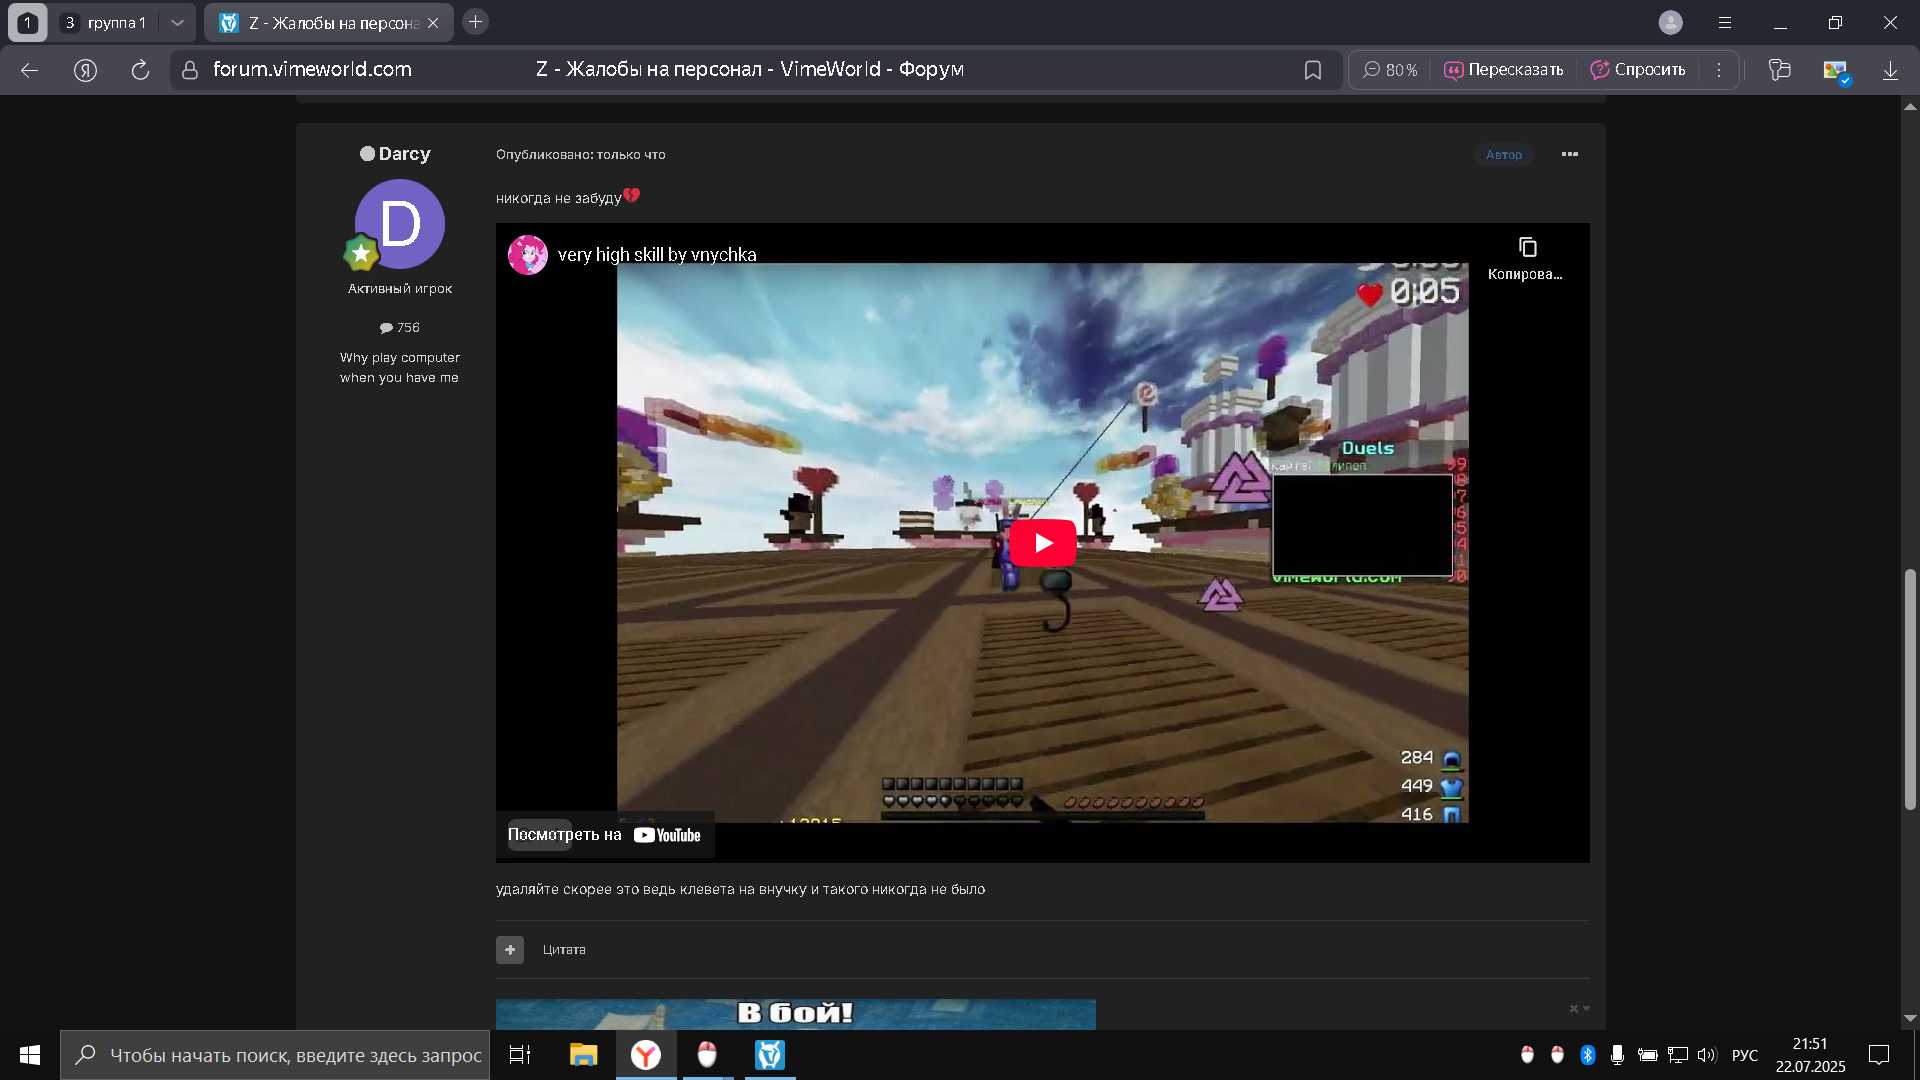The width and height of the screenshot is (1920, 1080).
Task: Switch to Yandex Browser taskbar icon
Action: [646, 1055]
